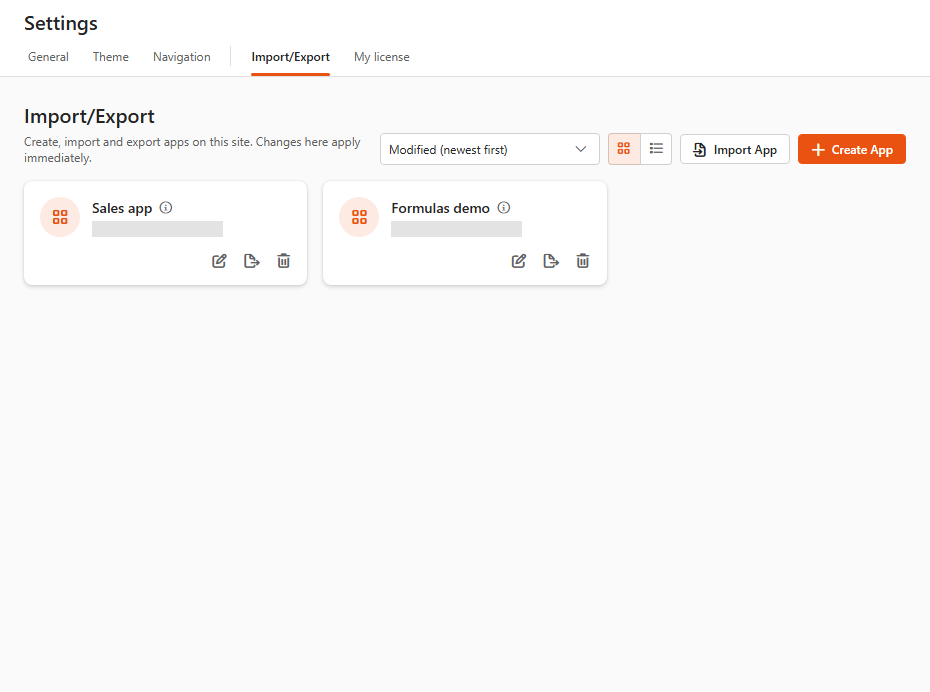Screen dimensions: 930x692
Task: Delete the Formulas demo app
Action: [583, 261]
